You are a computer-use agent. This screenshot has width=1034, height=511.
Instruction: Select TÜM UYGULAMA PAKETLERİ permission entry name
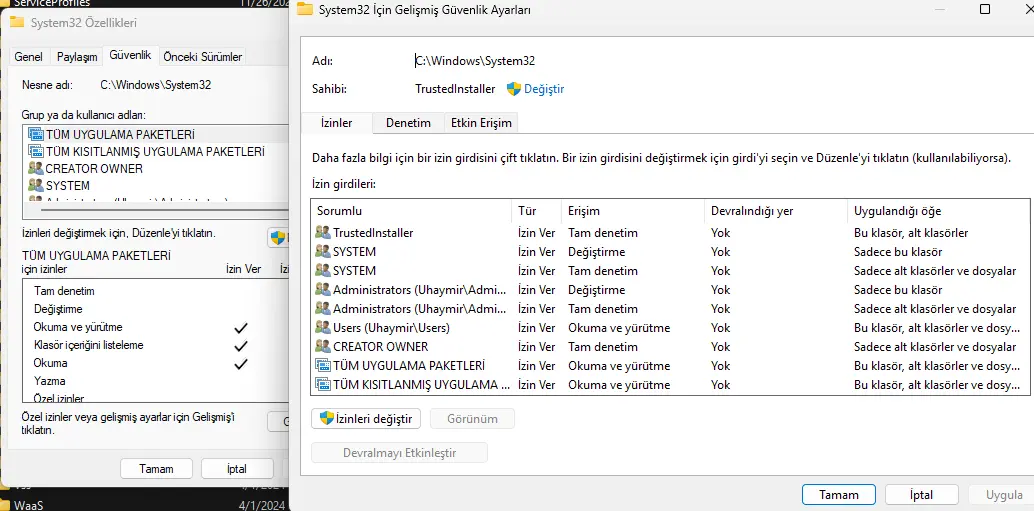pyautogui.click(x=409, y=366)
